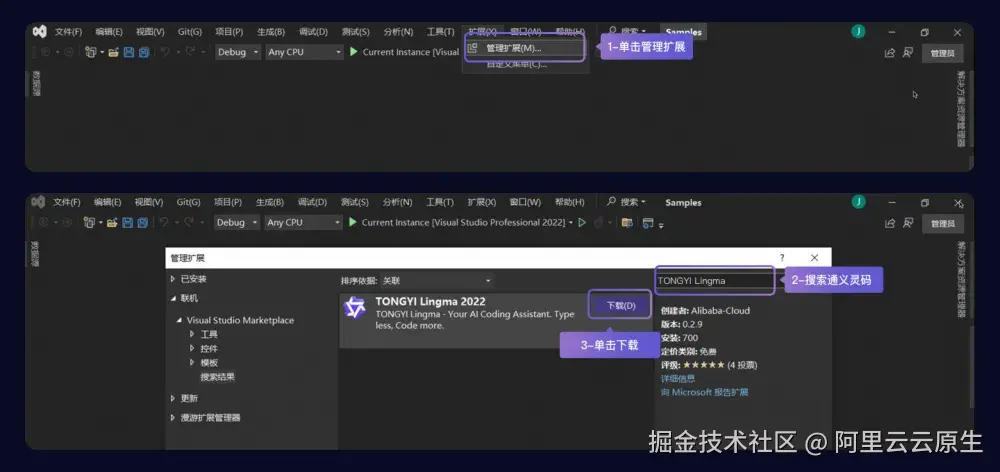Open 工具(T) menu in lower window

click(x=439, y=202)
